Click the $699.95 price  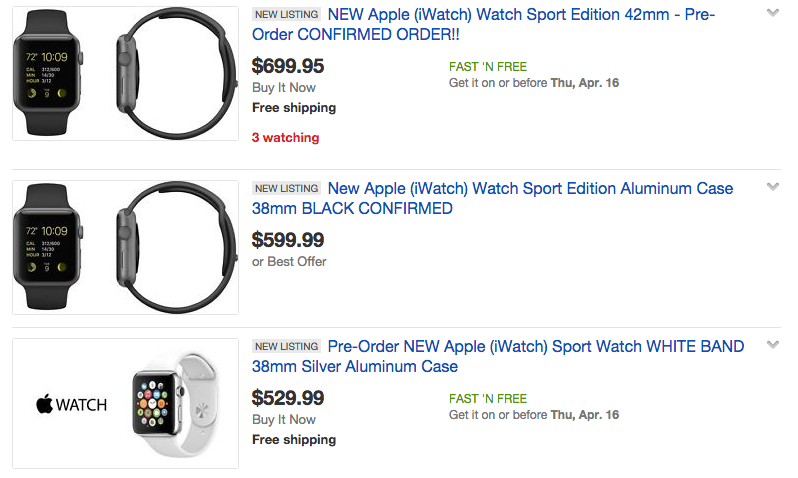coord(288,66)
